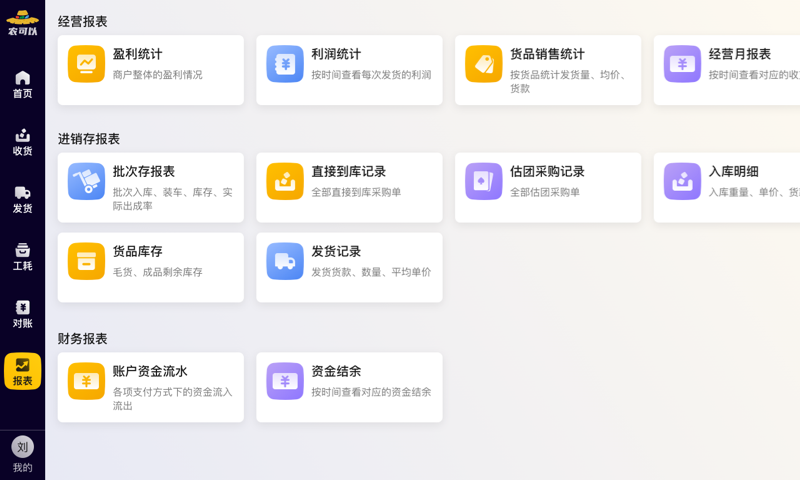Open 直接到库记录 record card
The image size is (800, 480).
pyautogui.click(x=349, y=187)
